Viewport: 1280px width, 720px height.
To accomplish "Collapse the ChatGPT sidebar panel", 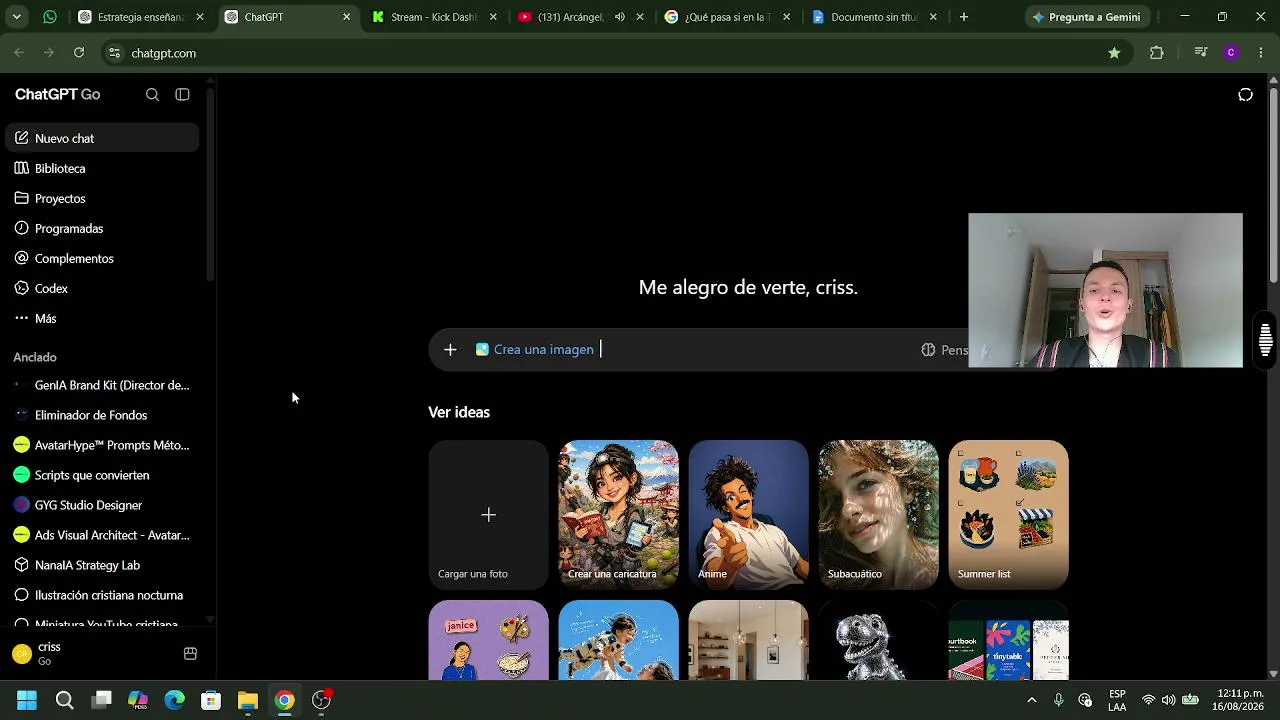I will tap(182, 94).
